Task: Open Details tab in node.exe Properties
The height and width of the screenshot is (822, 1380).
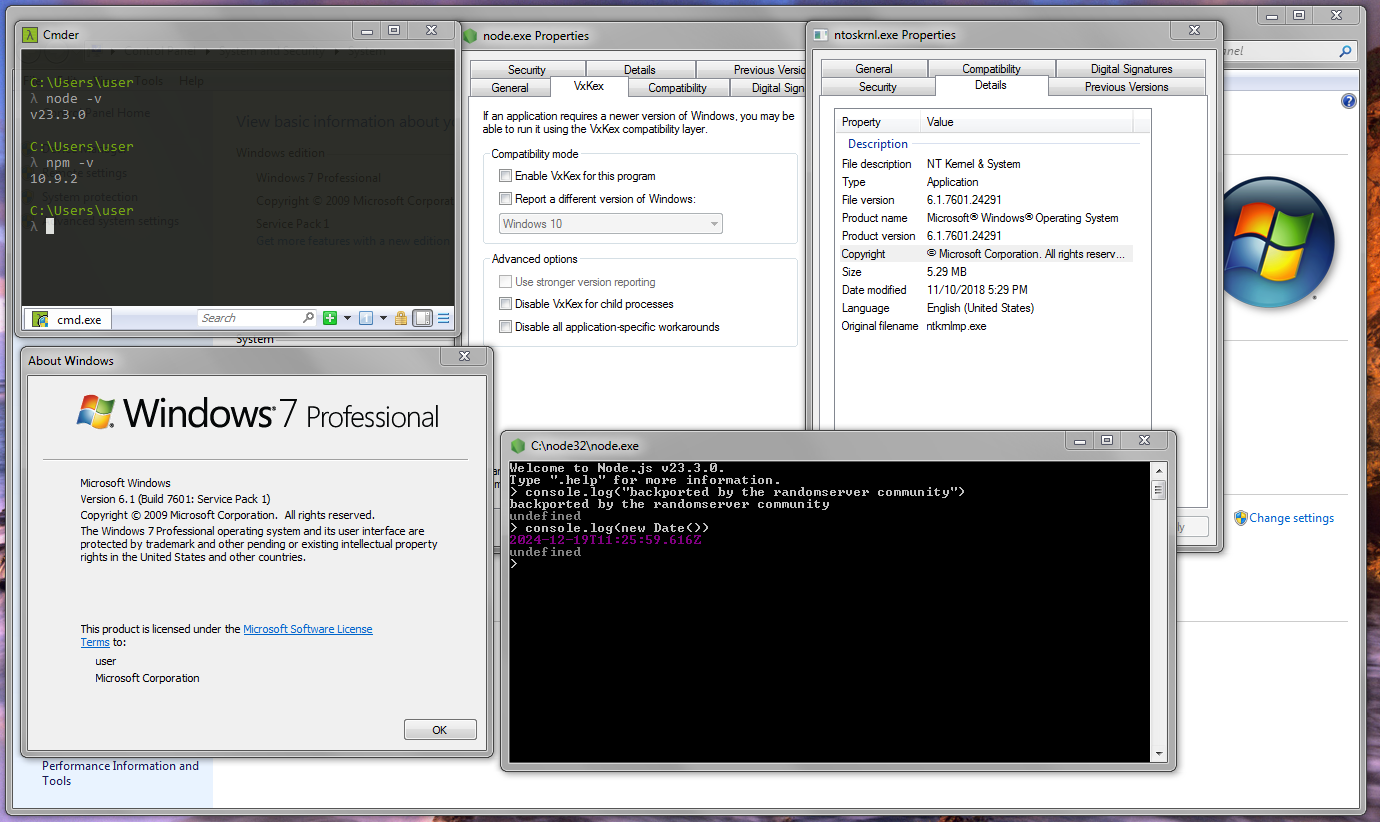Action: tap(639, 70)
